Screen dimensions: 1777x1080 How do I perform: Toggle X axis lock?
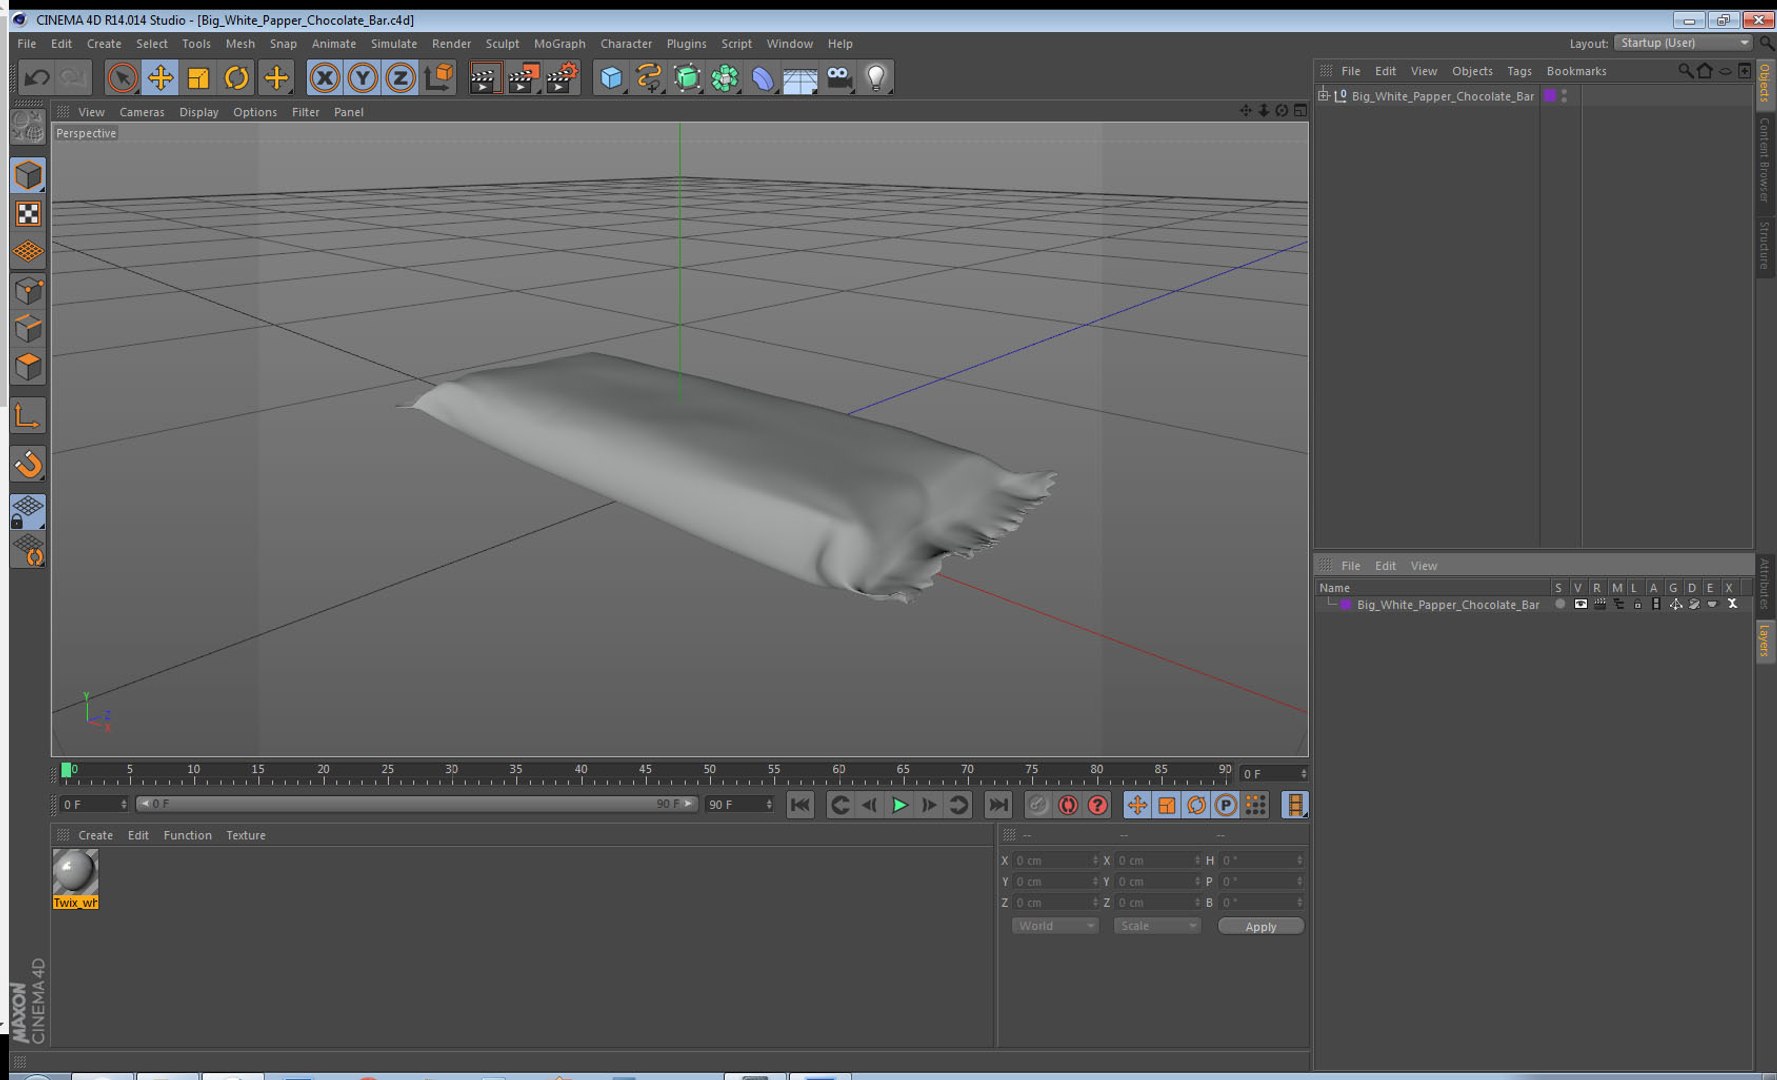[x=324, y=78]
